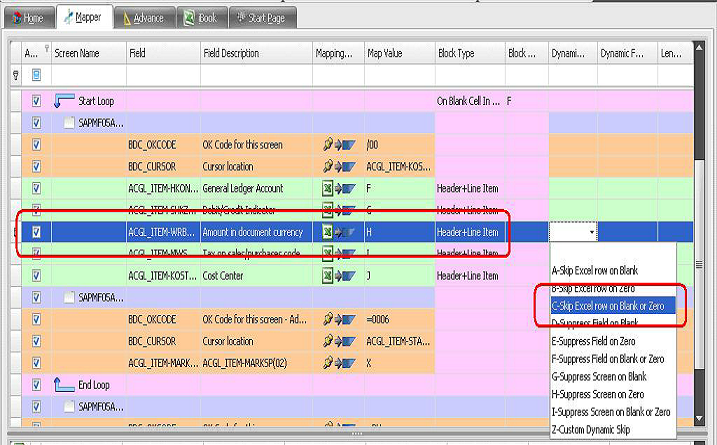This screenshot has width=717, height=445.
Task: Click mapping icon for ACGL_ITEM-MARKSP(02) row
Action: pos(338,363)
